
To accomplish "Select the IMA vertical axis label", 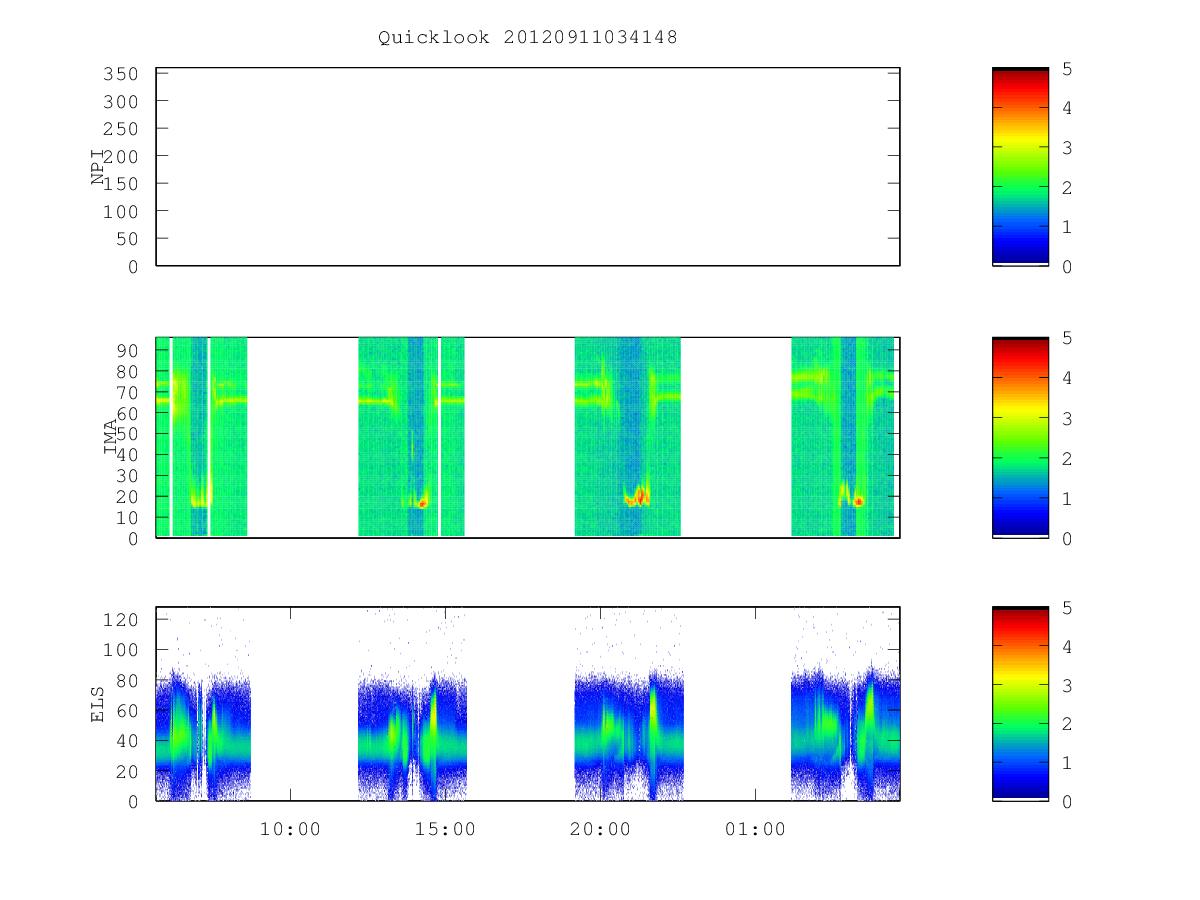I will [109, 437].
